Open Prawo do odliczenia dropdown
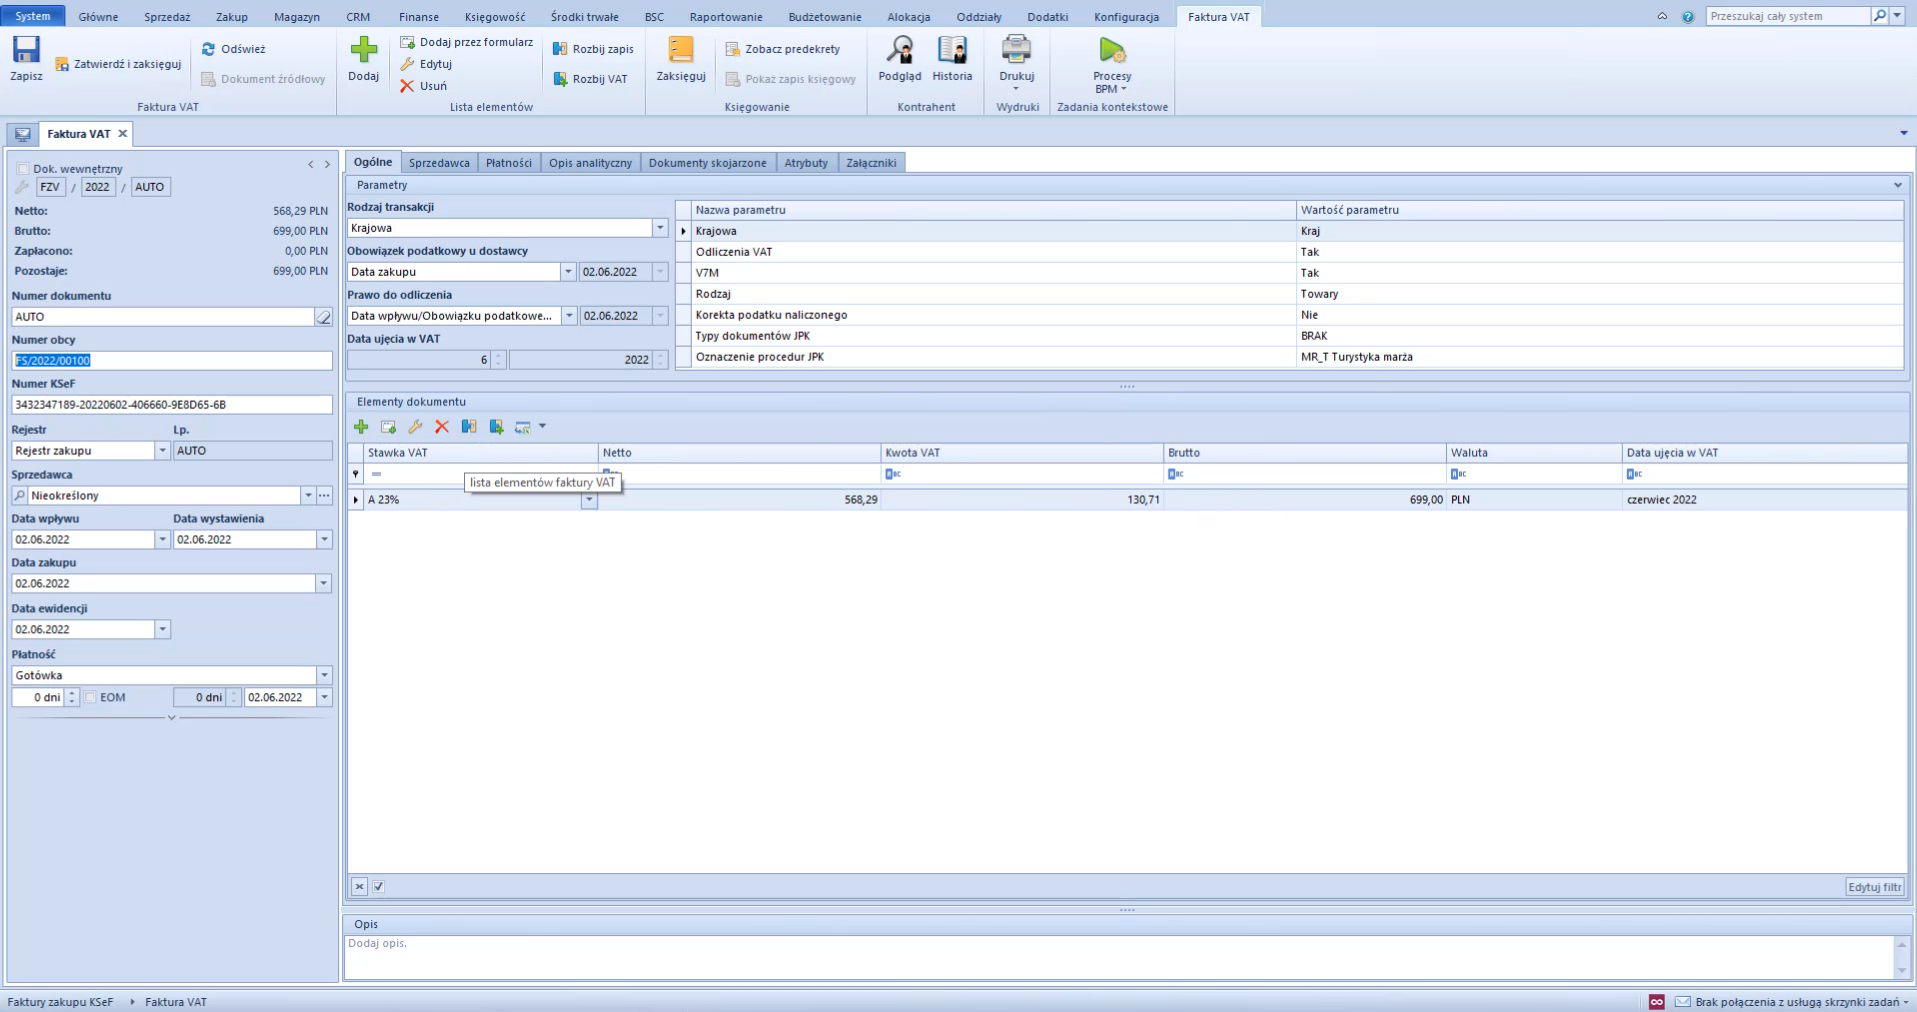Screen dimensions: 1917x1012 (569, 316)
